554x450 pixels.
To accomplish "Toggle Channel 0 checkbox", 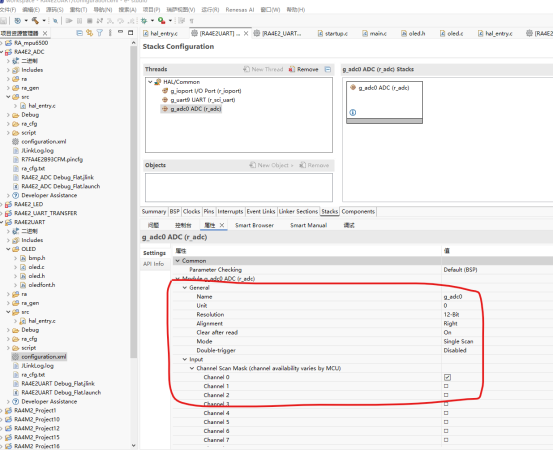I will pos(447,377).
